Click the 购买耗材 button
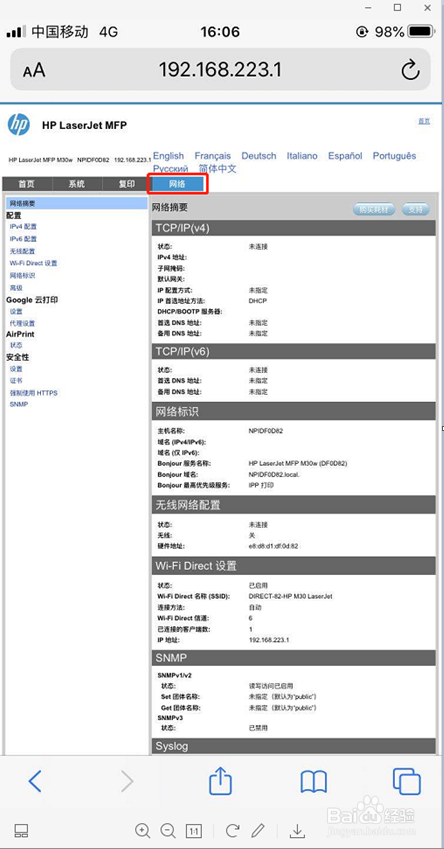Viewport: 444px width, 849px height. (x=374, y=210)
